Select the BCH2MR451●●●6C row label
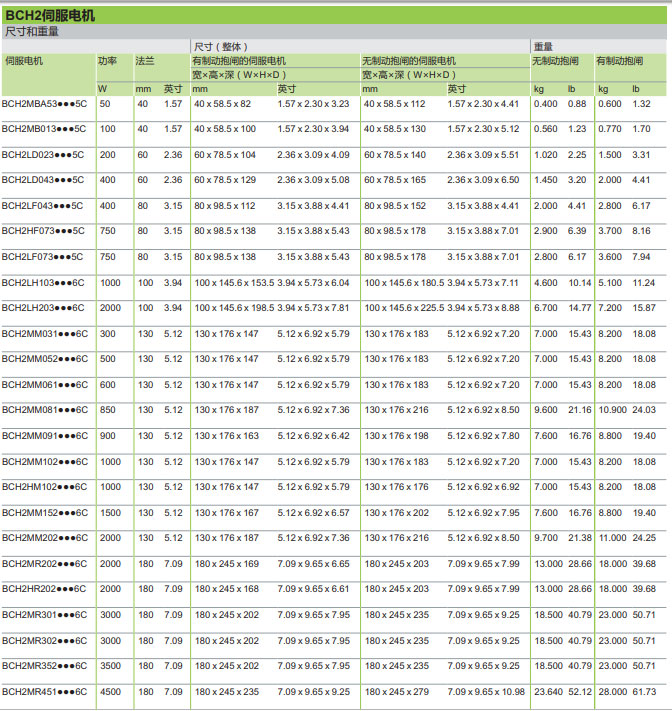This screenshot has height=711, width=672. pos(44,691)
